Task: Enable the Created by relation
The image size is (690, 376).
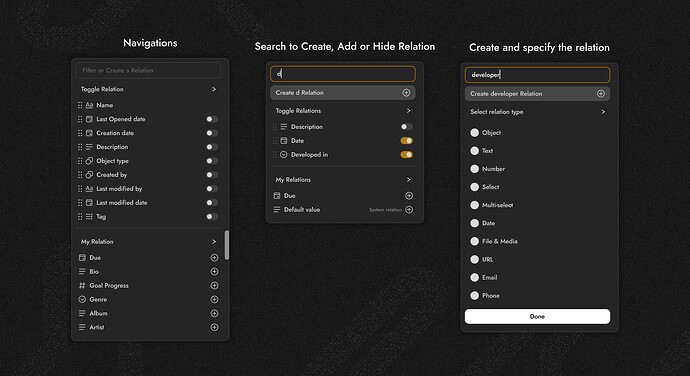Action: [x=212, y=175]
